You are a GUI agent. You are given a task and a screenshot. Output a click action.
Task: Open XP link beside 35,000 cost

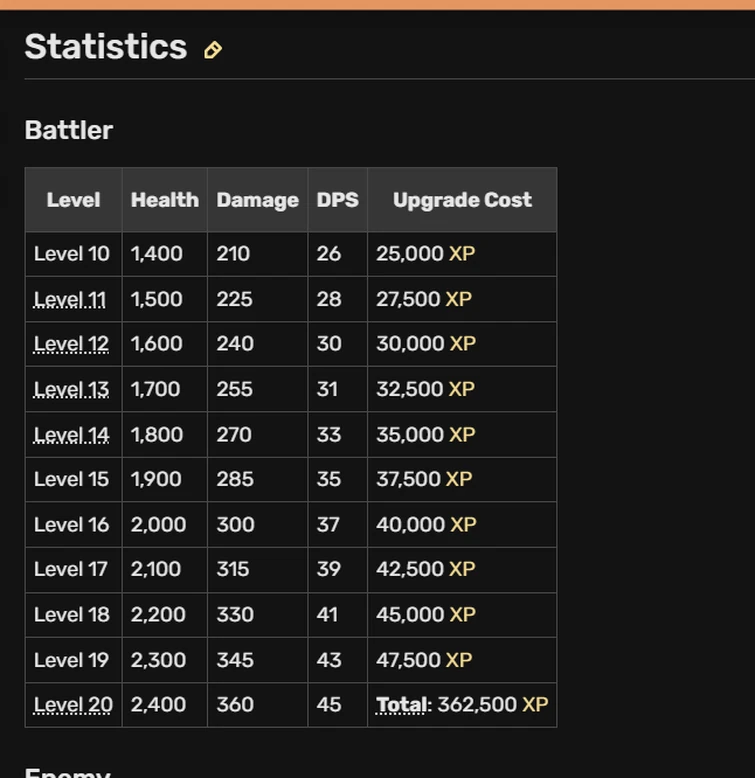click(462, 435)
